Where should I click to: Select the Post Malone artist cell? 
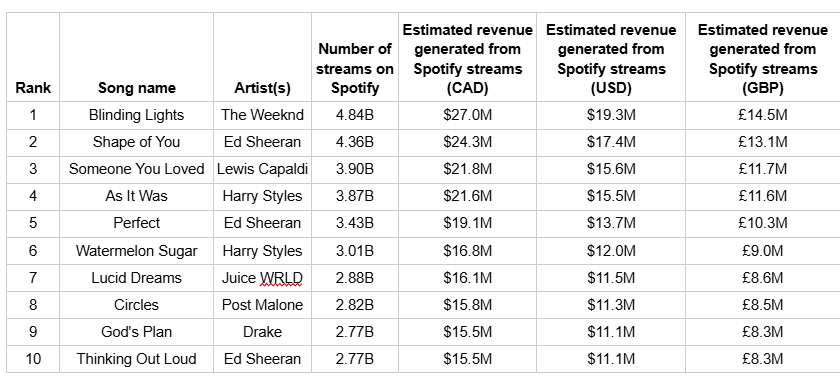pos(262,305)
